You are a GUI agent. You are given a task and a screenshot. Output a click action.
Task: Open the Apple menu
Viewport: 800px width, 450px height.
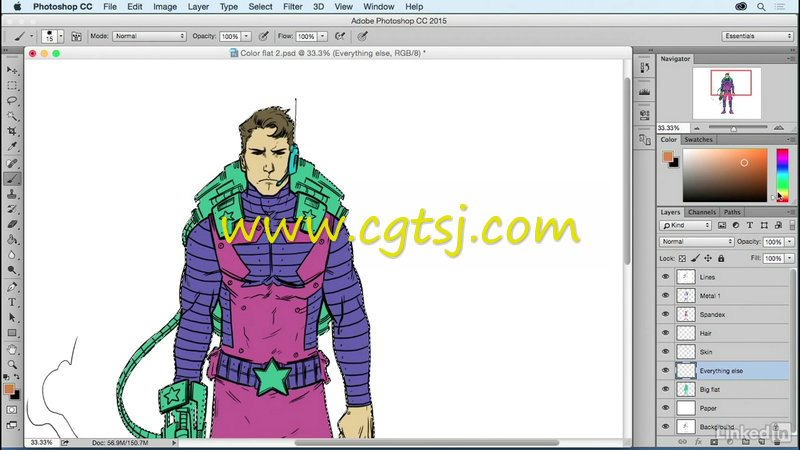pos(17,7)
